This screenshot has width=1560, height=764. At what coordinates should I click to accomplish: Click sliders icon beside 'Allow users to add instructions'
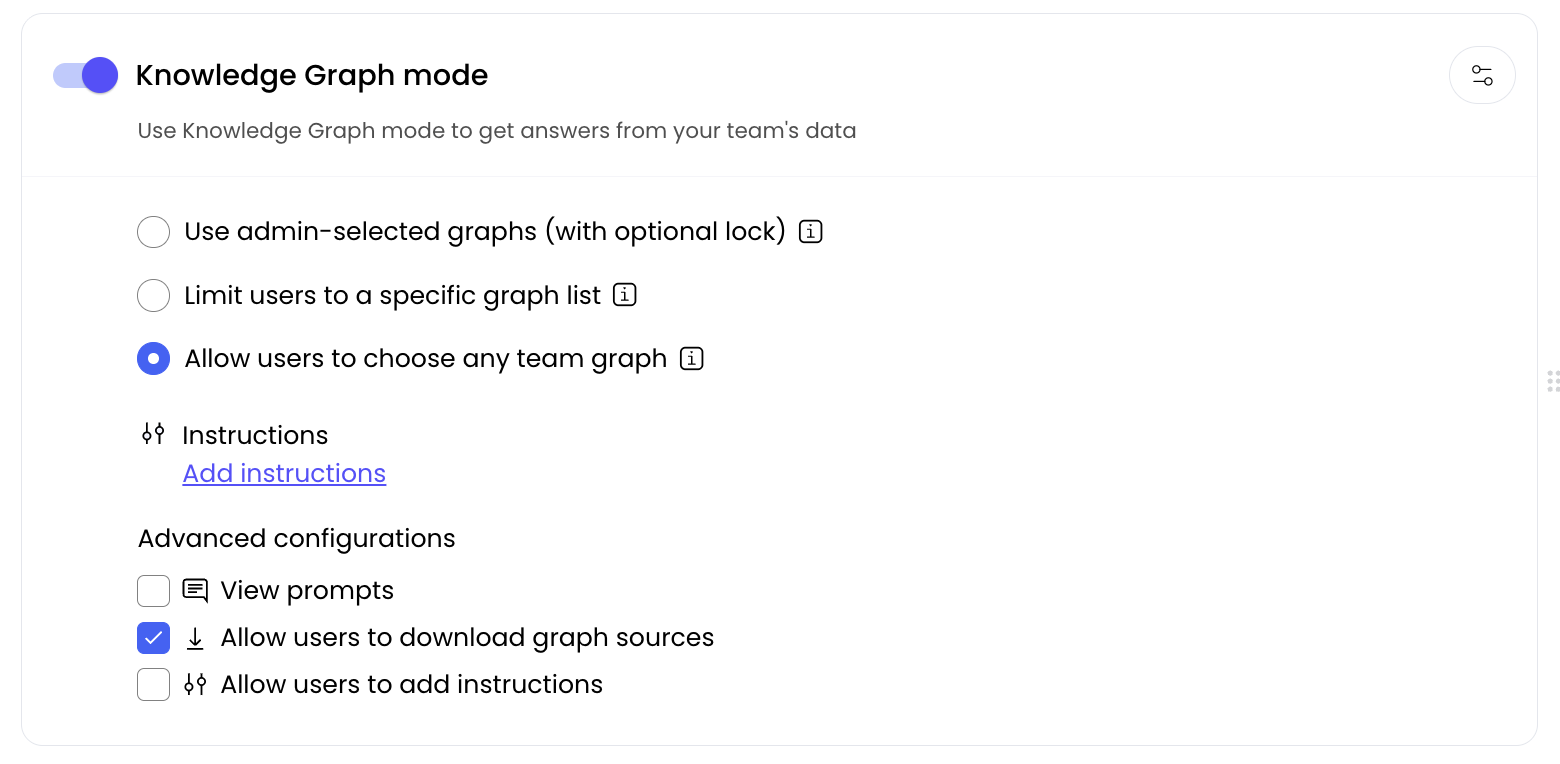click(195, 685)
